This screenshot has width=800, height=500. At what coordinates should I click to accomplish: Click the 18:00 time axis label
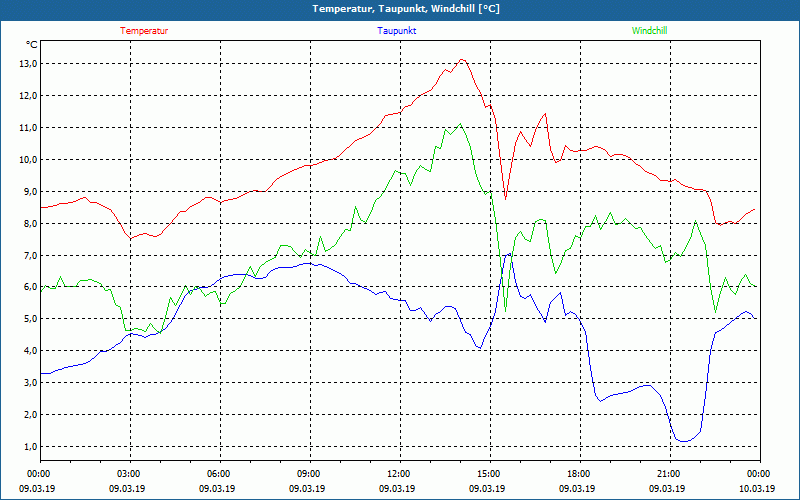(580, 474)
